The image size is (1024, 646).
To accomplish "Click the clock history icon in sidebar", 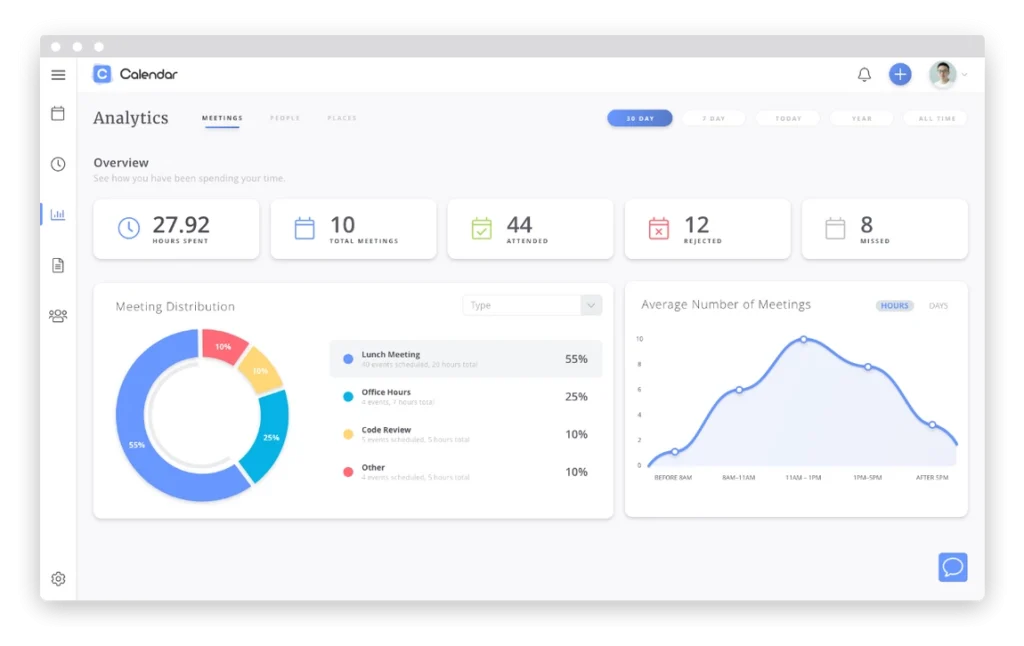I will tap(58, 164).
